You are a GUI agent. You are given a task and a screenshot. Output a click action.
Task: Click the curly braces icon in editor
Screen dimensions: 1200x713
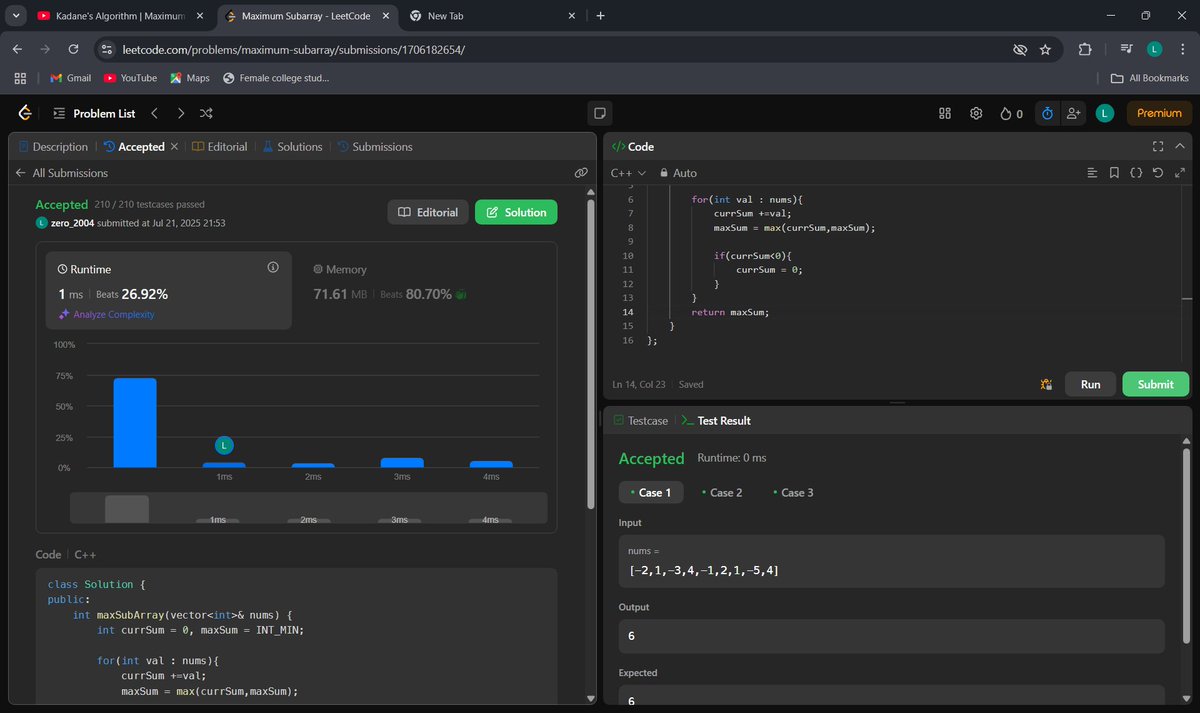click(1136, 173)
